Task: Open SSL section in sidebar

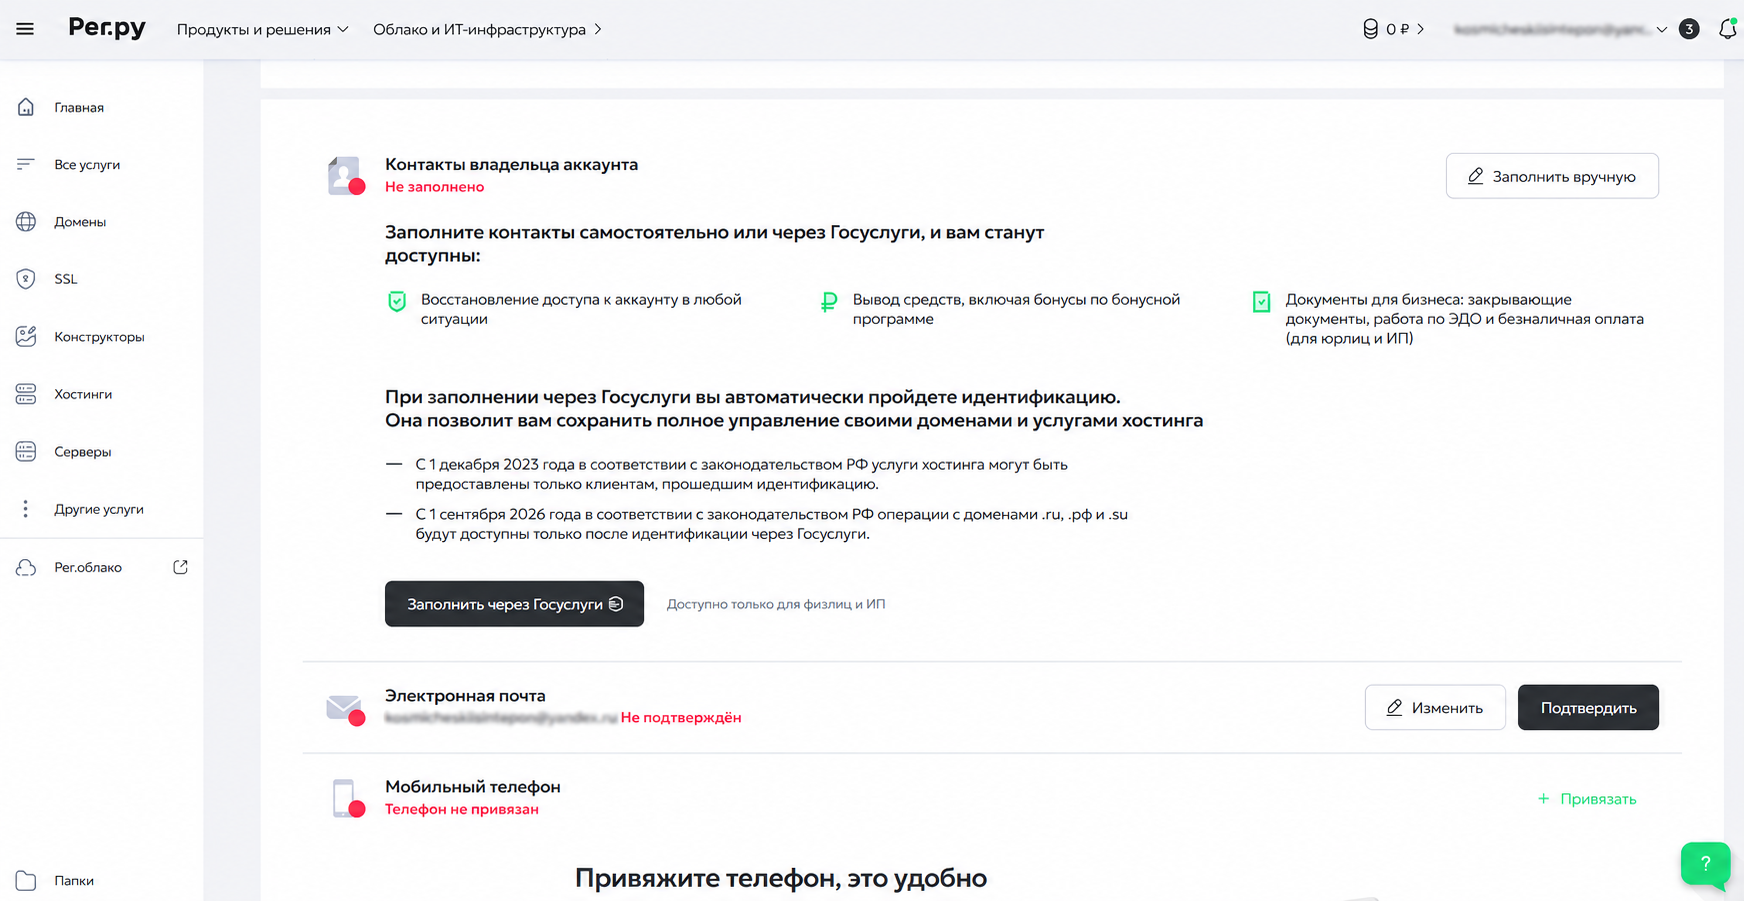Action: [66, 279]
